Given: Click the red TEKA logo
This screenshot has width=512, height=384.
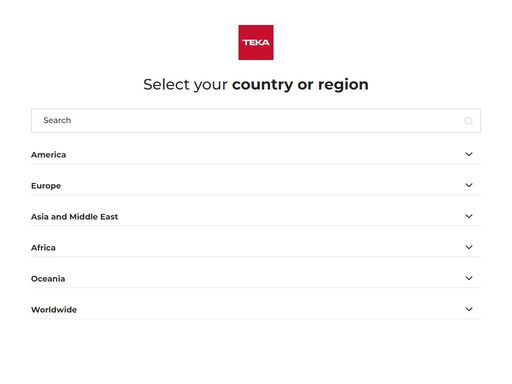Looking at the screenshot, I should [256, 42].
